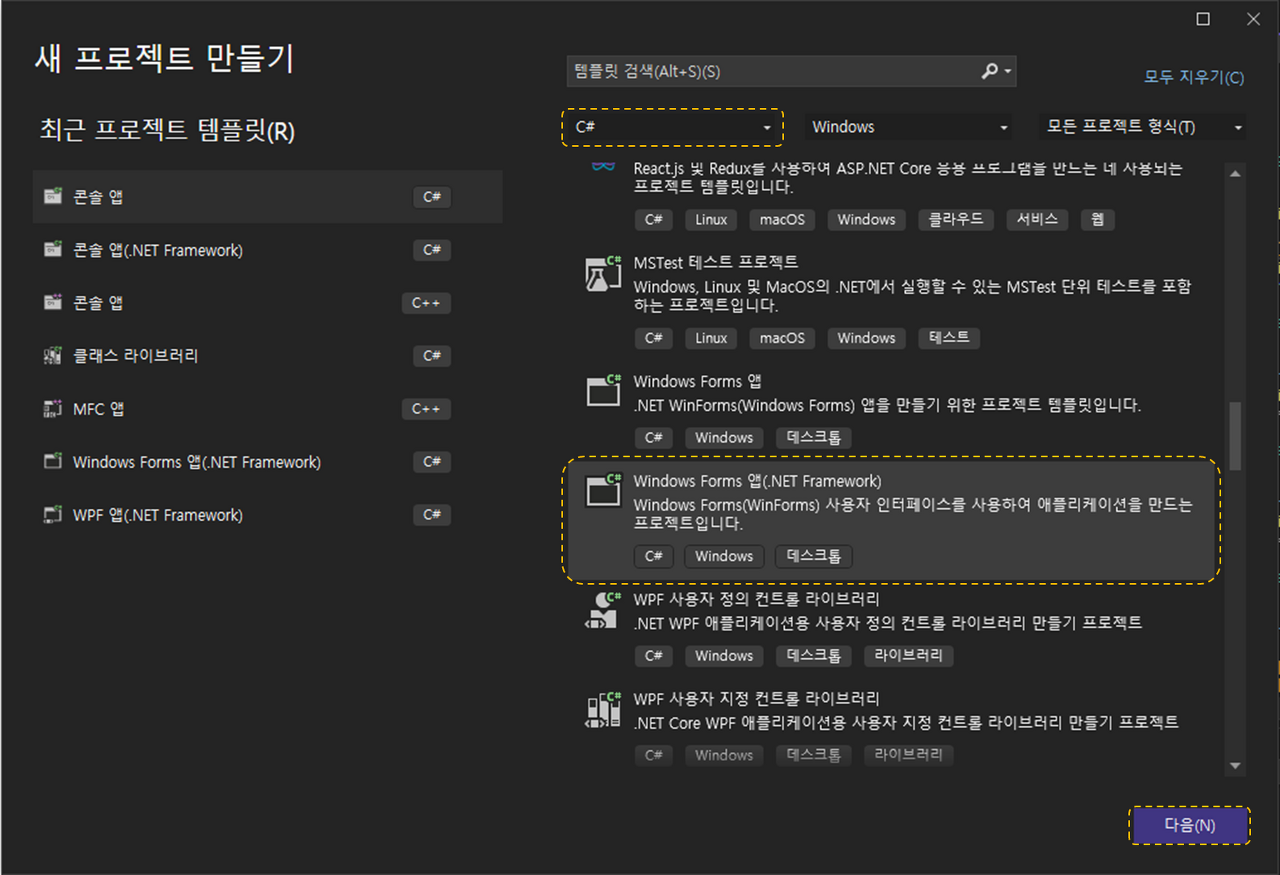The image size is (1280, 875).
Task: Select recent template WPF 앱(.NET Framework)
Action: tap(268, 515)
